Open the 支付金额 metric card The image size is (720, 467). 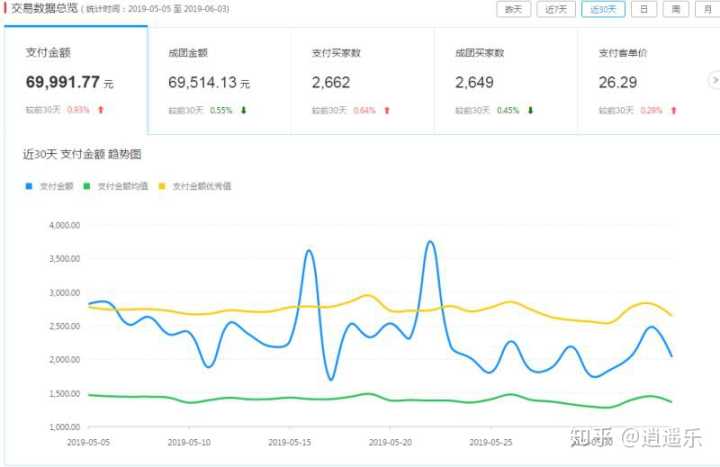click(x=75, y=80)
